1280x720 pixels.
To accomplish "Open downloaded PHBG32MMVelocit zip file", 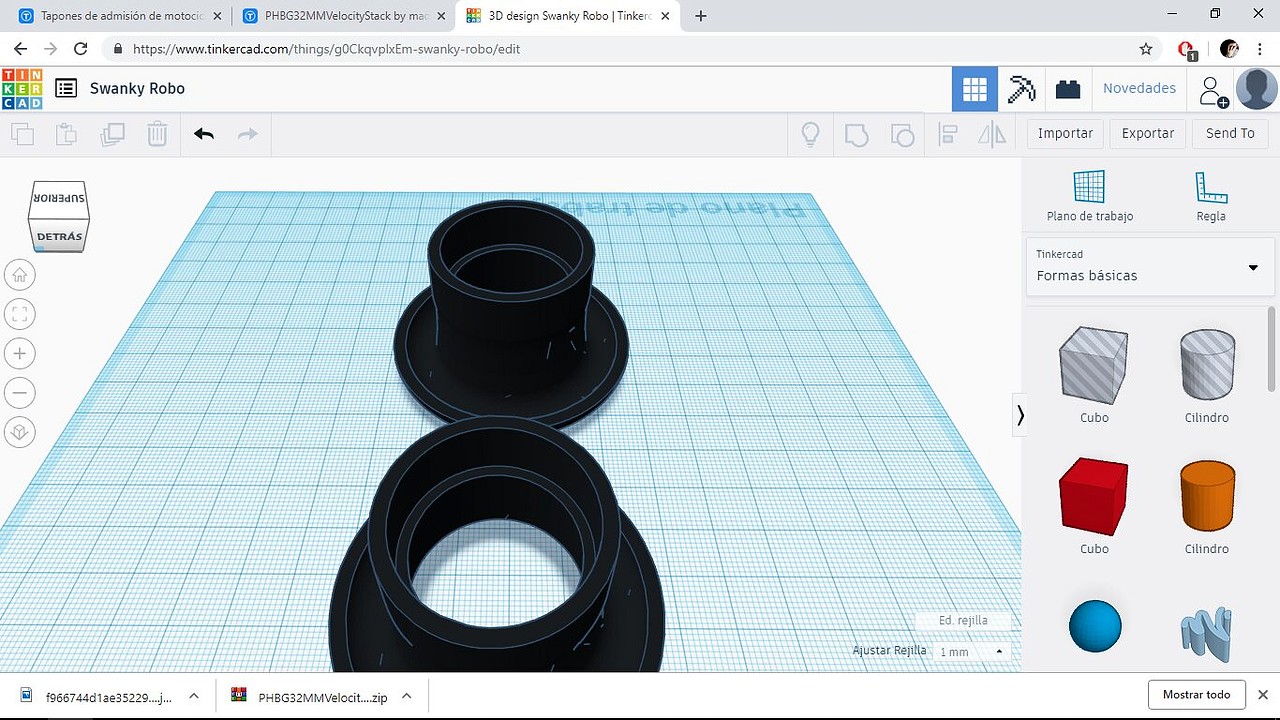I will point(311,696).
